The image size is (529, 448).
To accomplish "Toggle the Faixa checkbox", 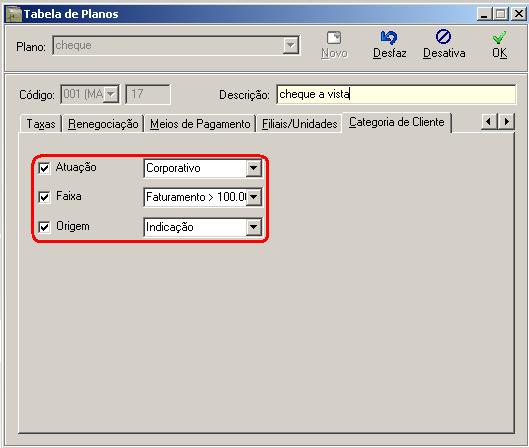I will click(x=44, y=197).
